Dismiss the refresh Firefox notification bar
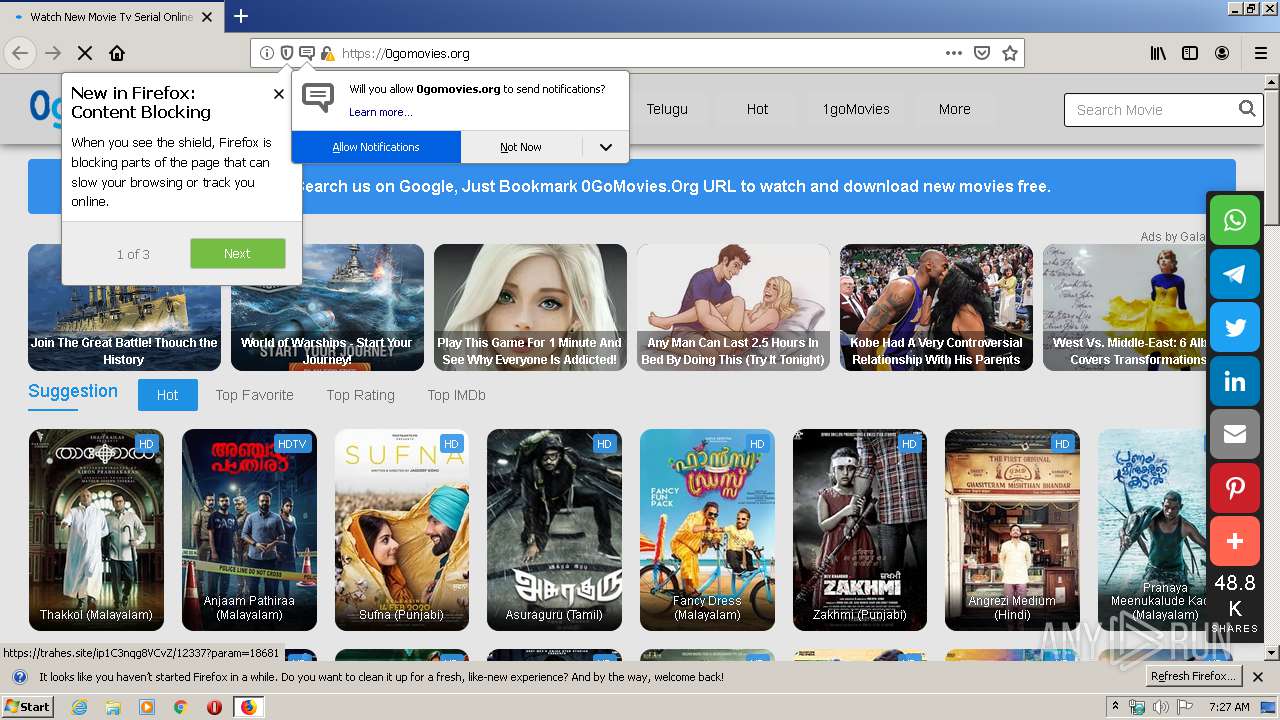1280x720 pixels. click(1258, 677)
